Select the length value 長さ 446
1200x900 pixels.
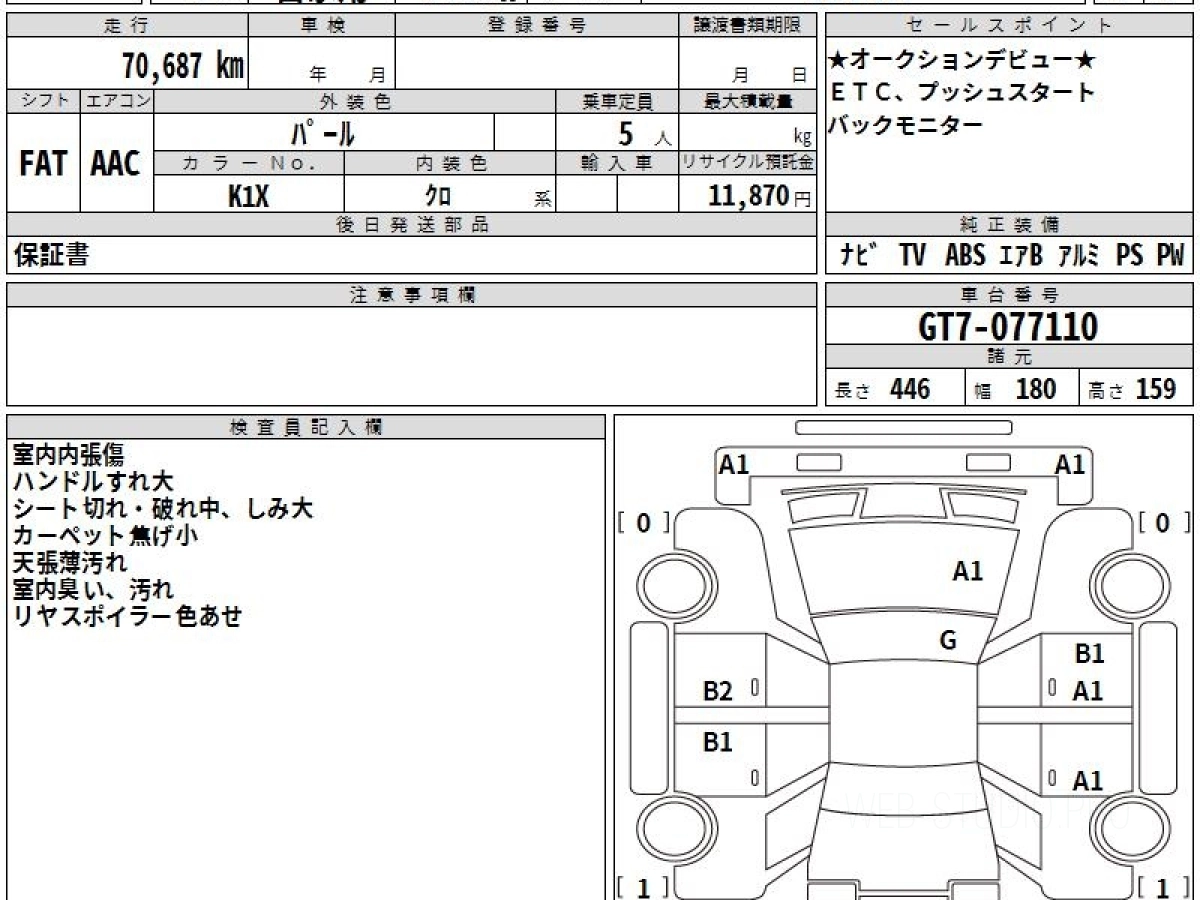point(883,389)
